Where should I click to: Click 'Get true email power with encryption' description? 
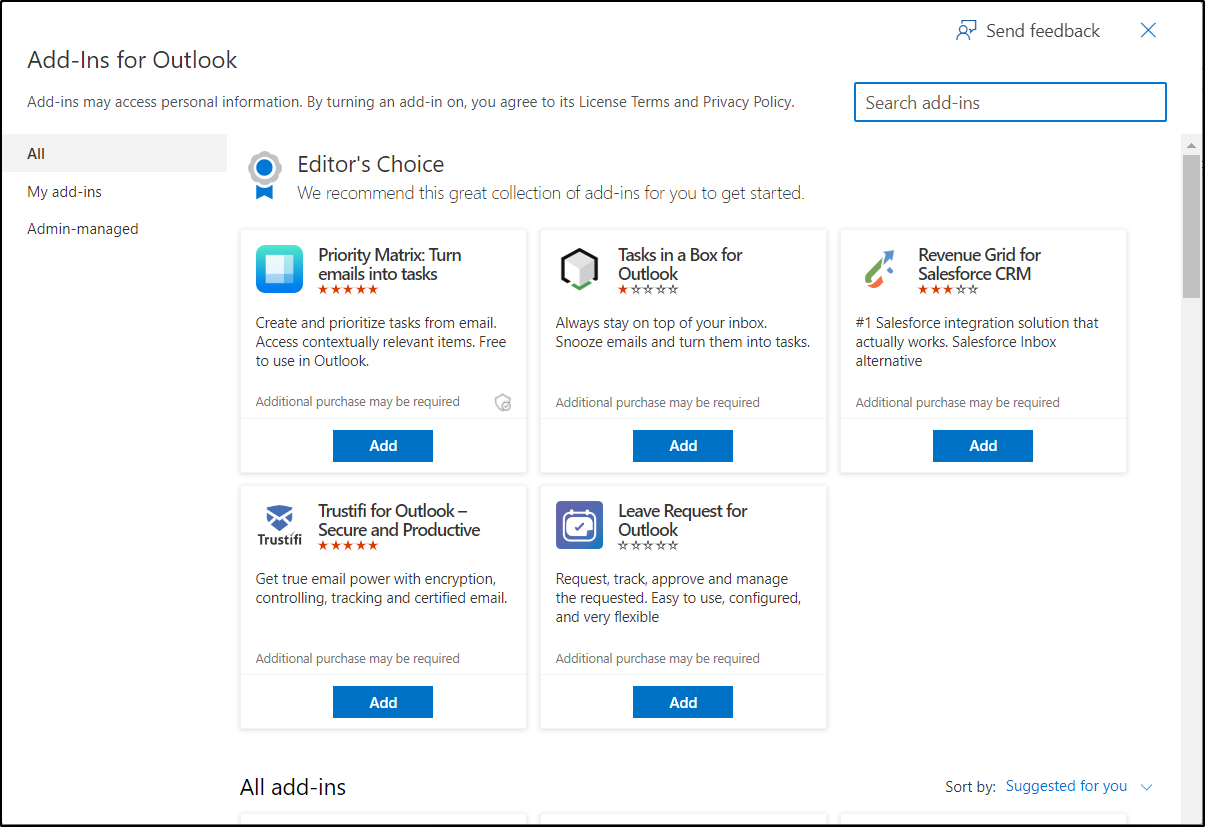click(381, 588)
